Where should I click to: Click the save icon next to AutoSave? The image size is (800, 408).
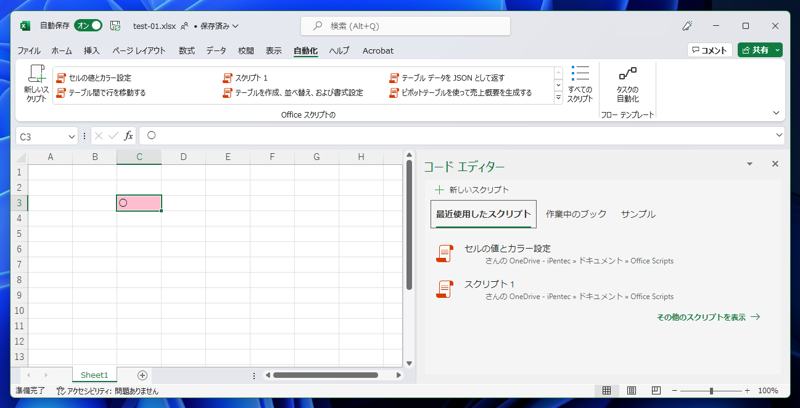tap(115, 26)
